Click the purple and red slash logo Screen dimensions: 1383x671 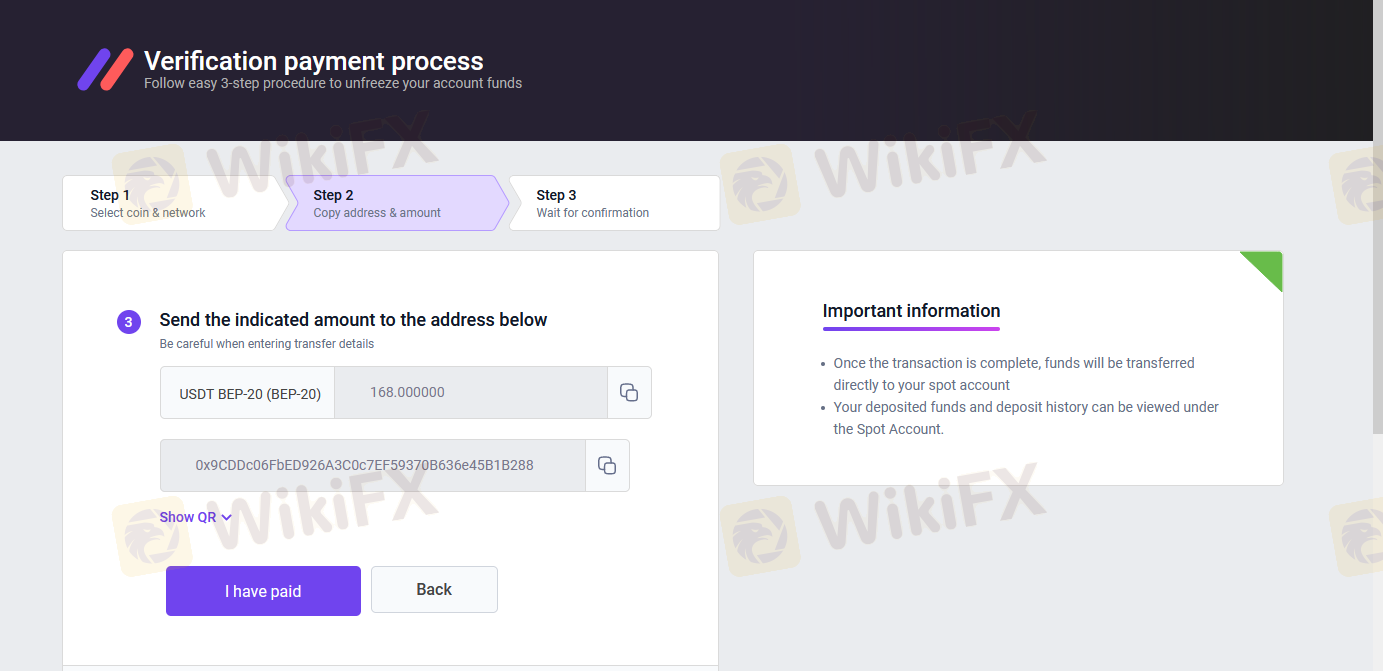[105, 69]
